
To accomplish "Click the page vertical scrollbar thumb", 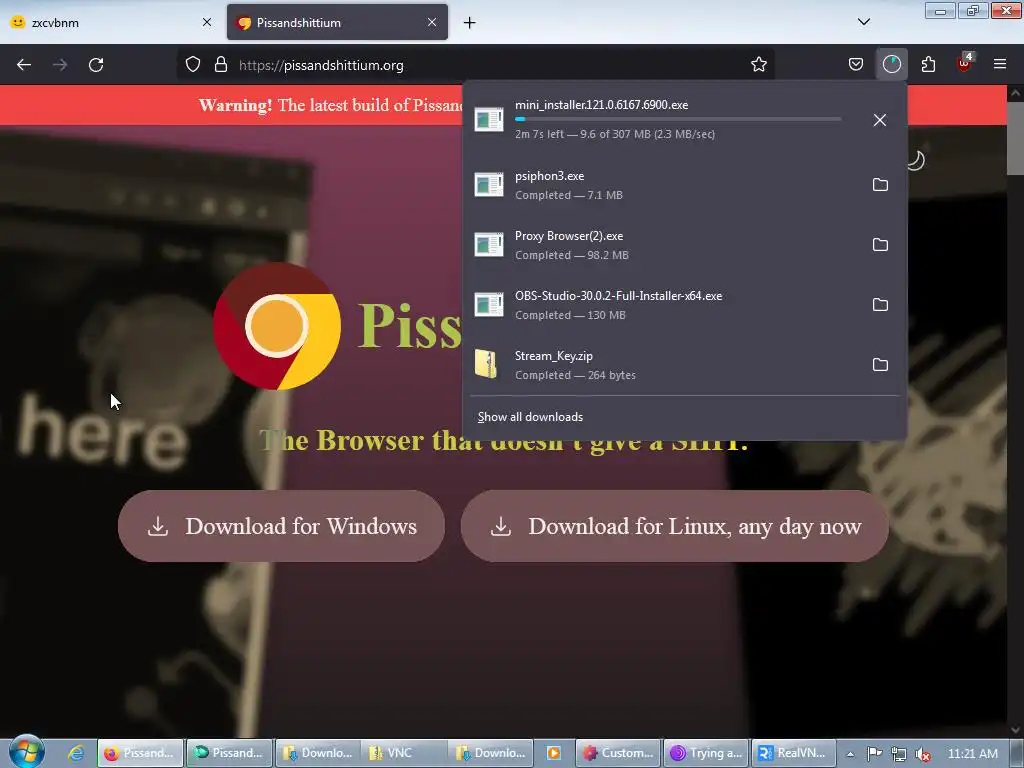I will coord(1015,138).
